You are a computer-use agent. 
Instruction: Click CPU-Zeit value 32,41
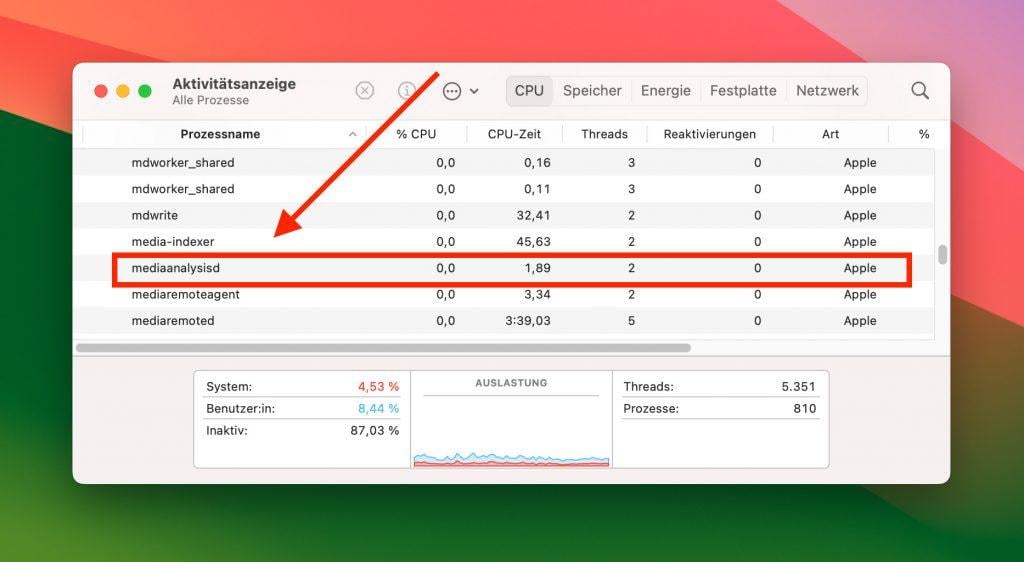tap(533, 215)
